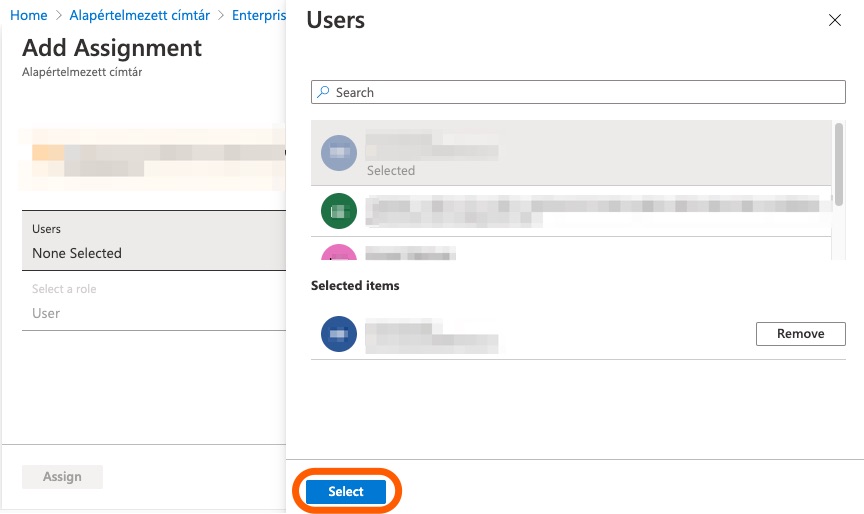Click the chevron after Alapértelmezett címtár breadcrumb
The width and height of the screenshot is (864, 514).
tap(221, 16)
